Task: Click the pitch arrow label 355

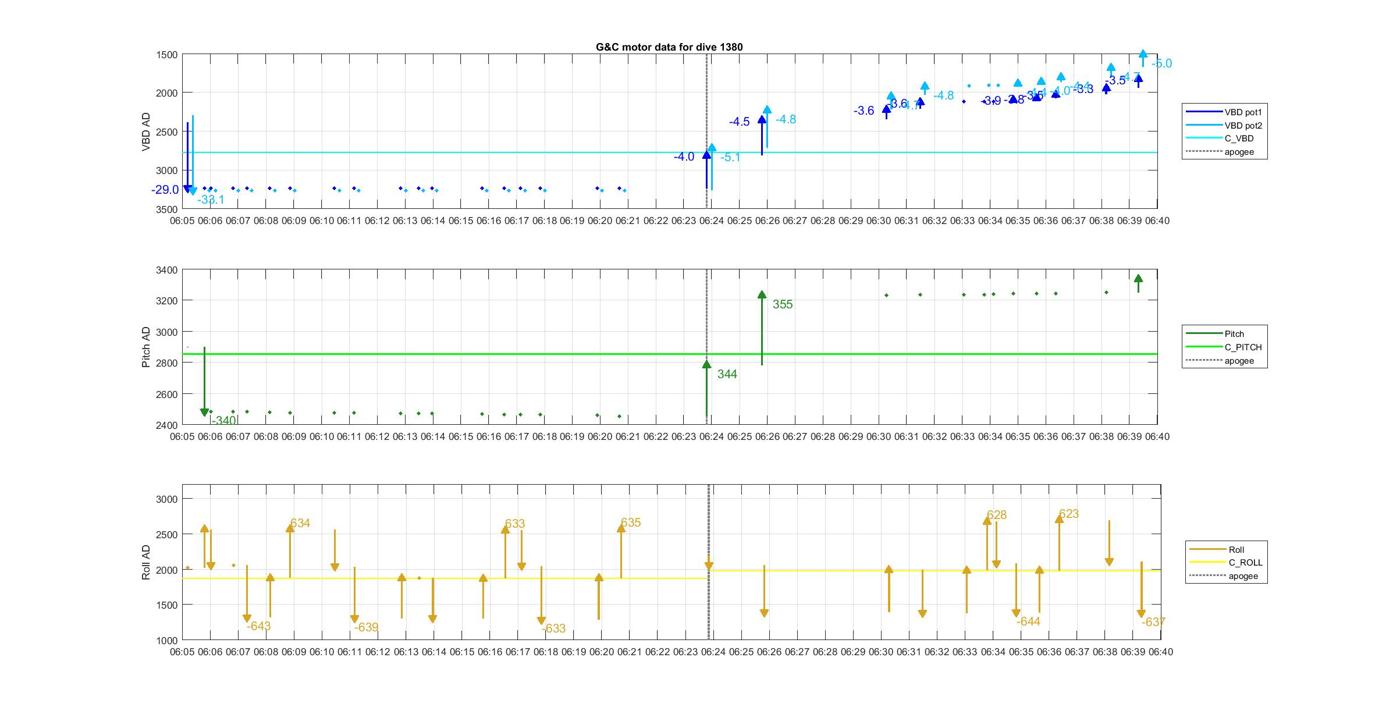Action: [x=782, y=304]
